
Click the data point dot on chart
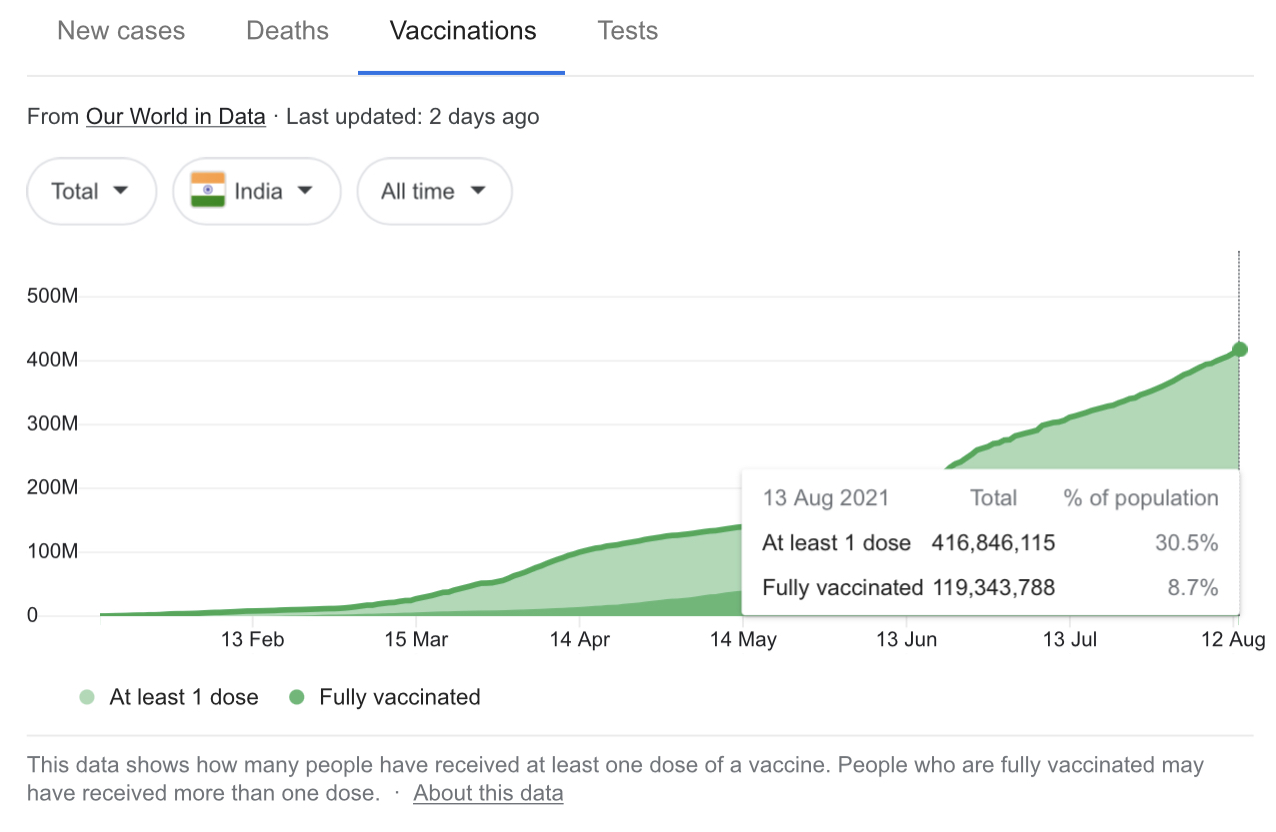pos(1239,349)
